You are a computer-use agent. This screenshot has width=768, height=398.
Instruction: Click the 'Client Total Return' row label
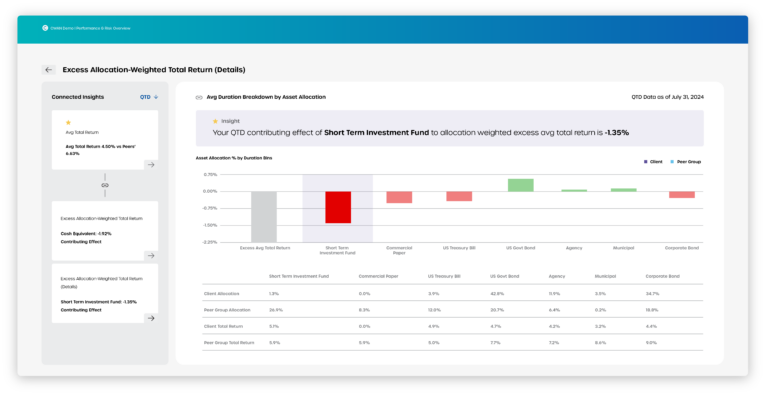223,326
